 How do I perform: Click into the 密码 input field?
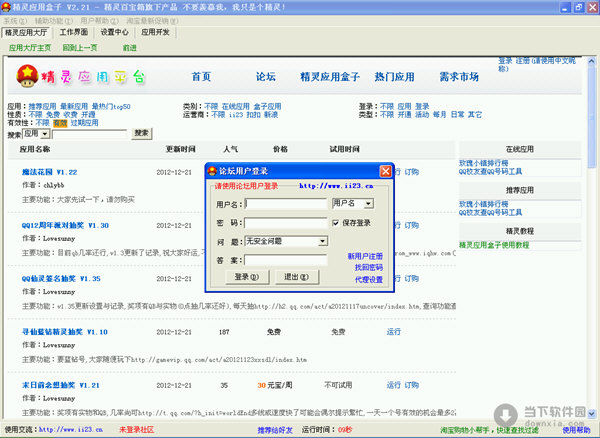coord(286,223)
